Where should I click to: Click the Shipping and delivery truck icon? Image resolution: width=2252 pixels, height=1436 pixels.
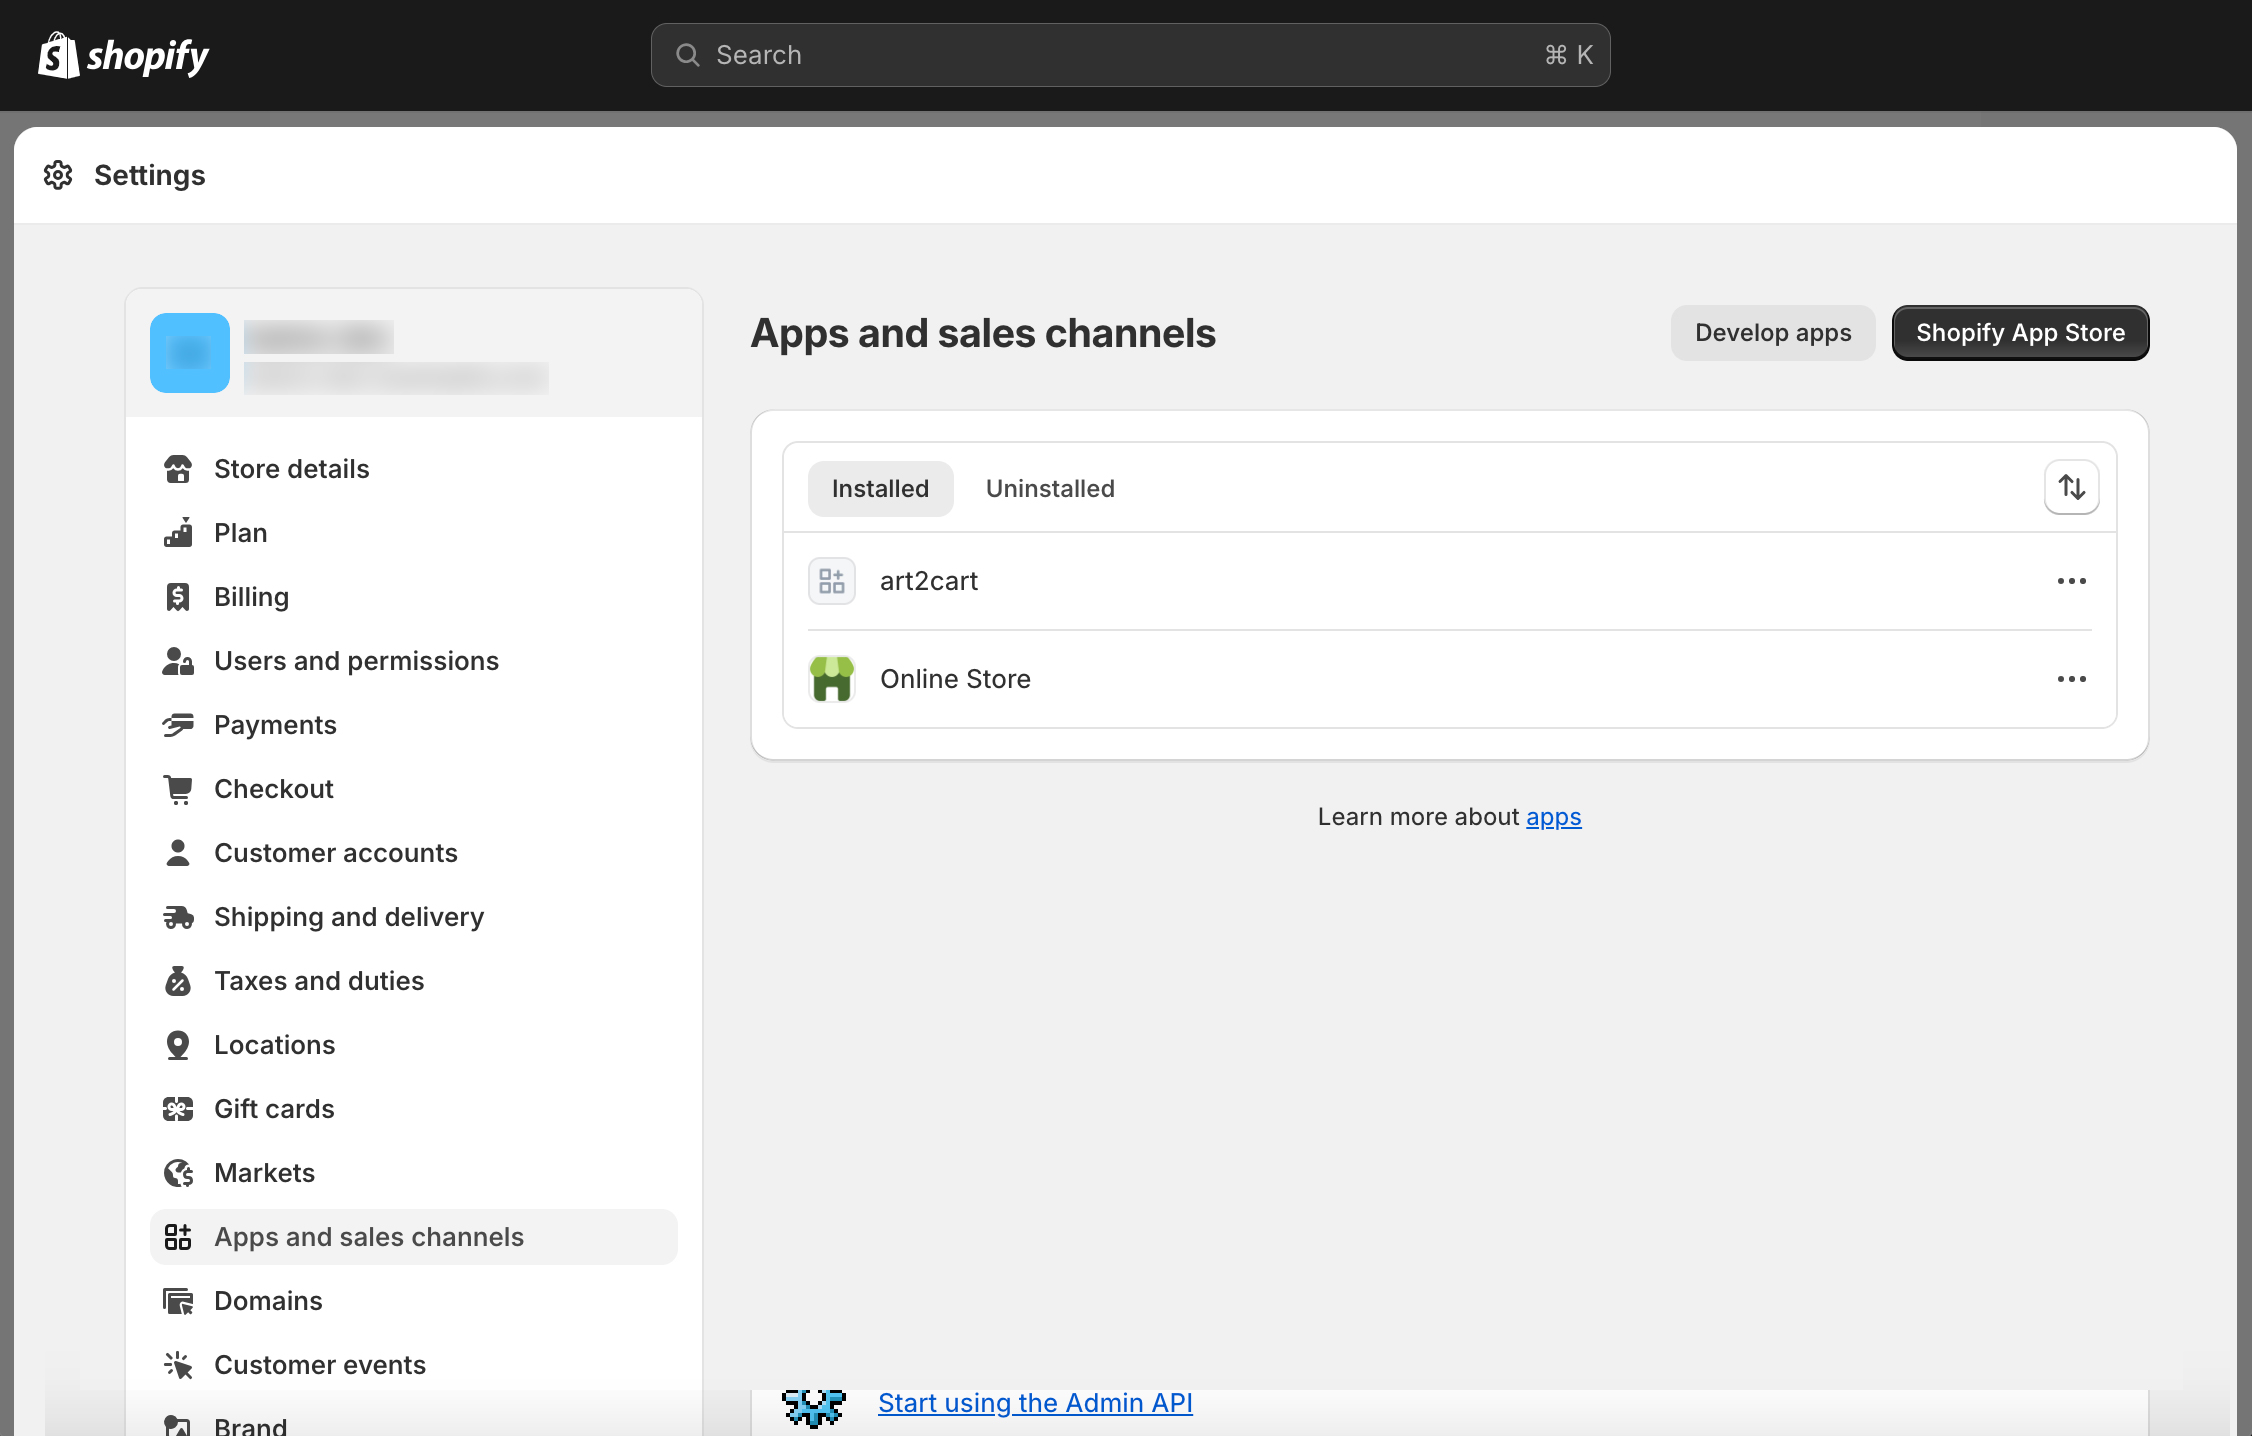(178, 917)
